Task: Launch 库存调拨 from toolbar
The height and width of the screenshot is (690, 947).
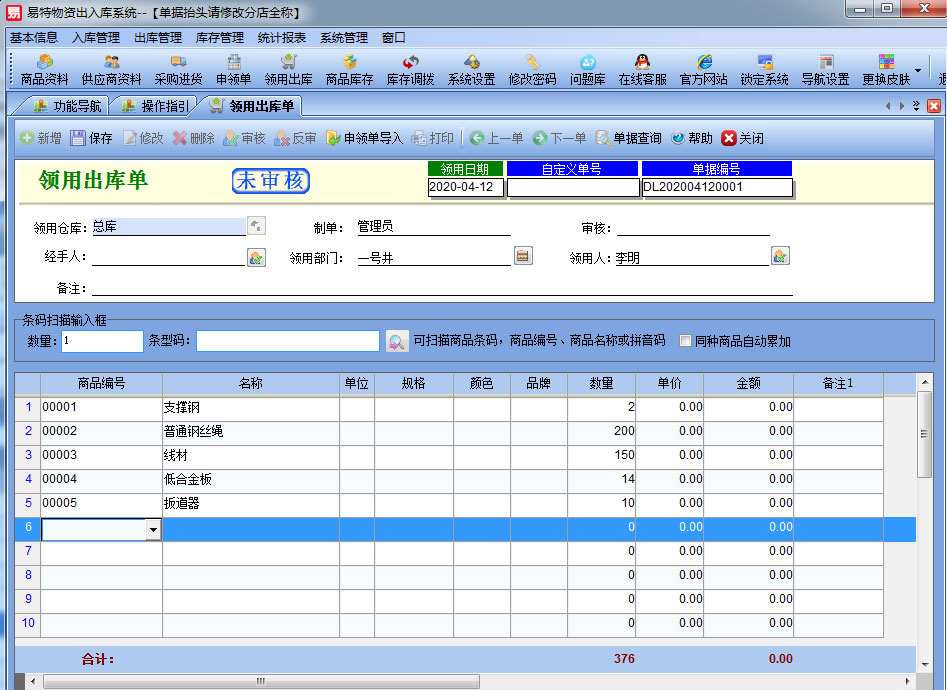Action: tap(410, 69)
